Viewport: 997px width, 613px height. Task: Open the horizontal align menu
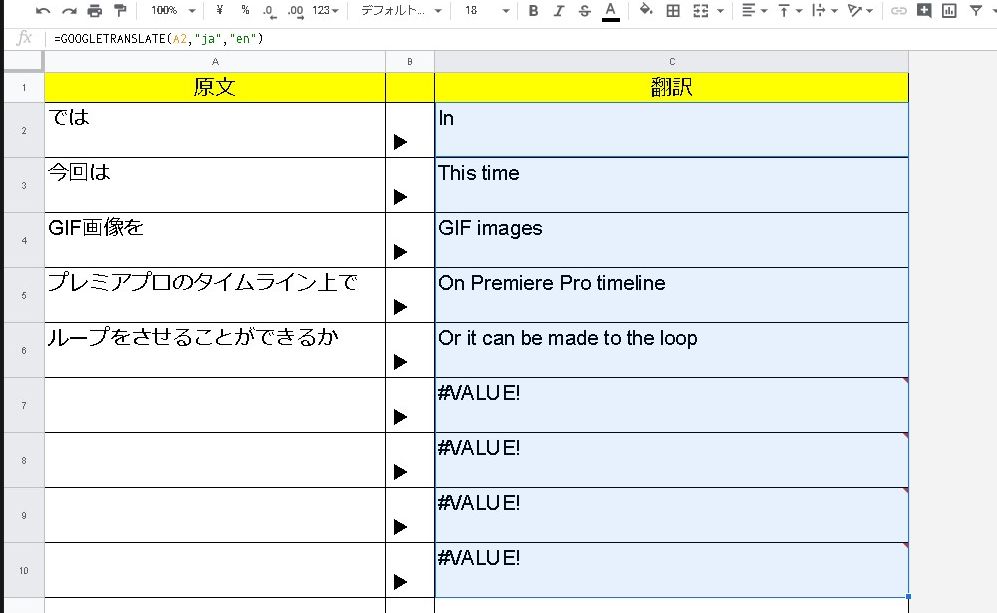coord(751,10)
